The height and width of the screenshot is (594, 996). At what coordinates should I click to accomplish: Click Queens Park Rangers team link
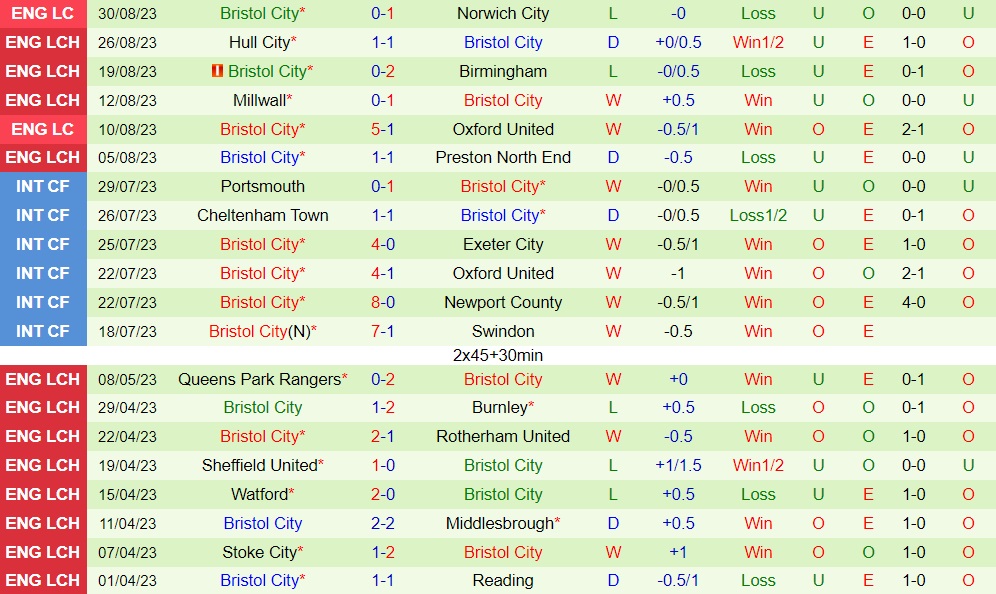pos(259,380)
